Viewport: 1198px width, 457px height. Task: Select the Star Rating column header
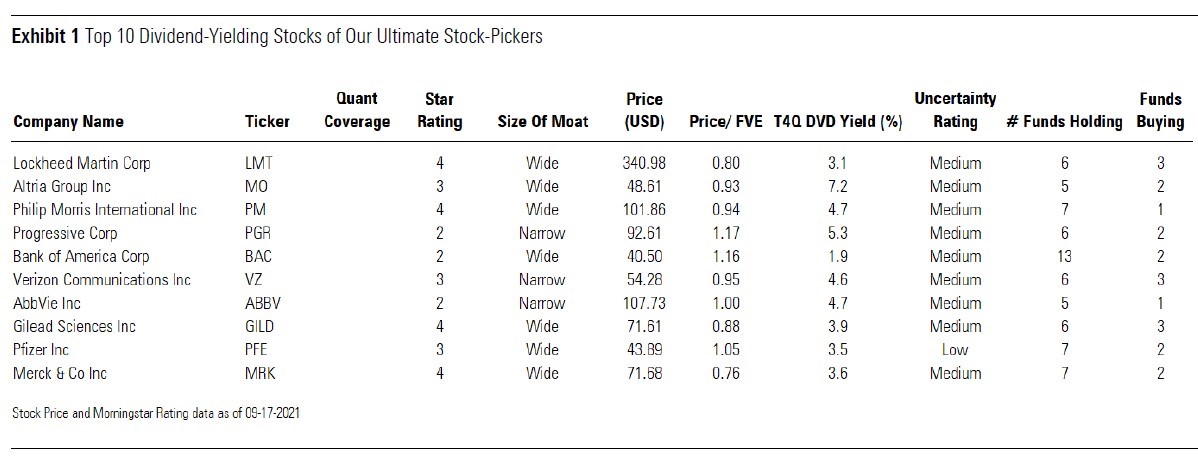tap(440, 110)
